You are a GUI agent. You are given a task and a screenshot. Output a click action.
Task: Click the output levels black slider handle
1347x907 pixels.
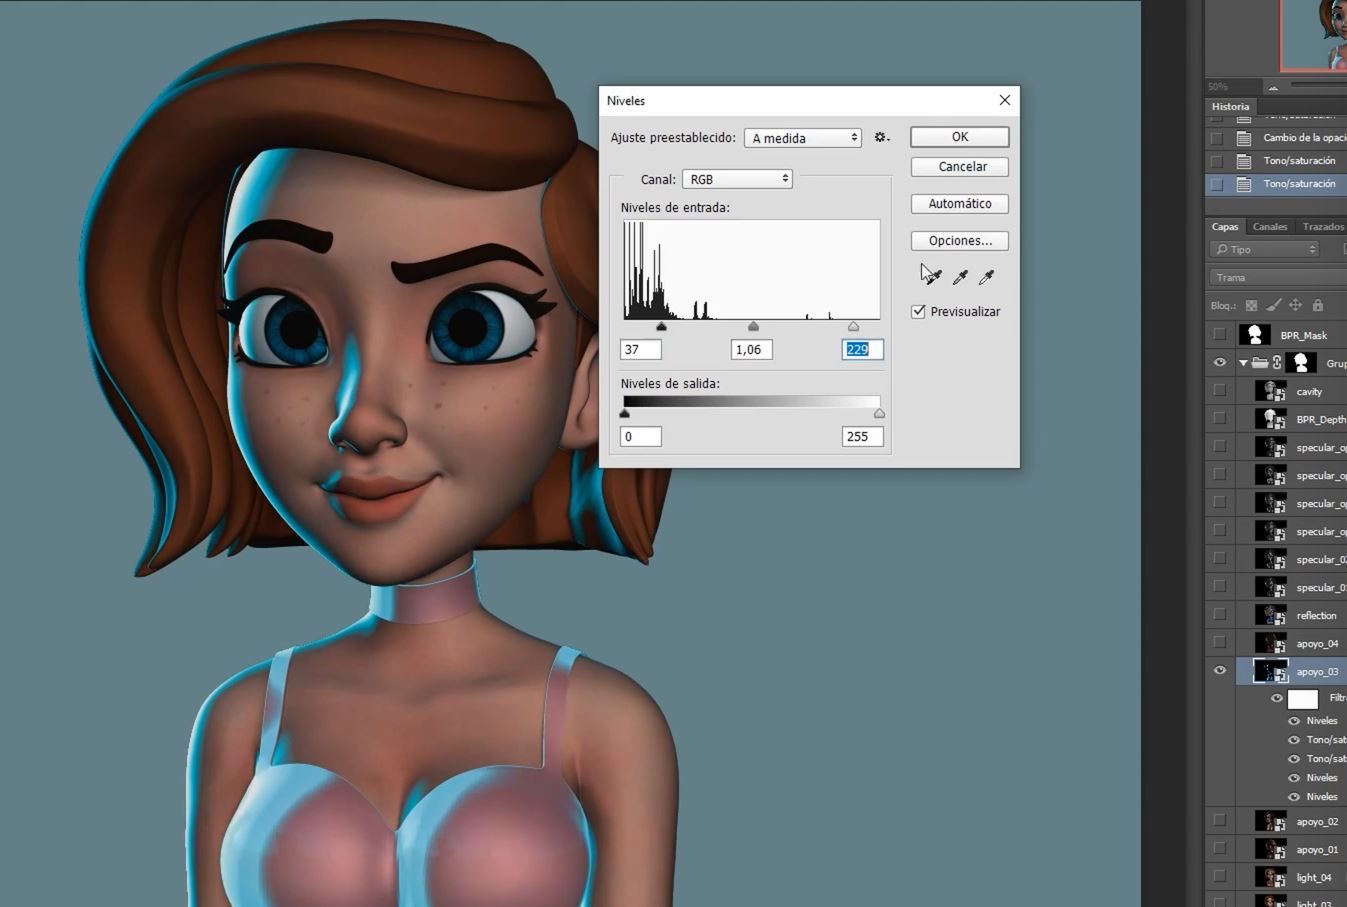[625, 413]
